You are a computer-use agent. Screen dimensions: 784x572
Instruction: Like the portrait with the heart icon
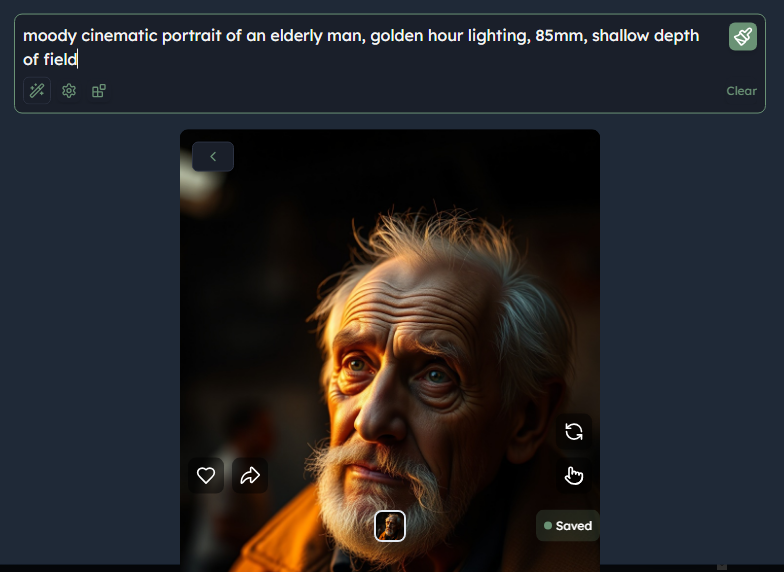[206, 475]
